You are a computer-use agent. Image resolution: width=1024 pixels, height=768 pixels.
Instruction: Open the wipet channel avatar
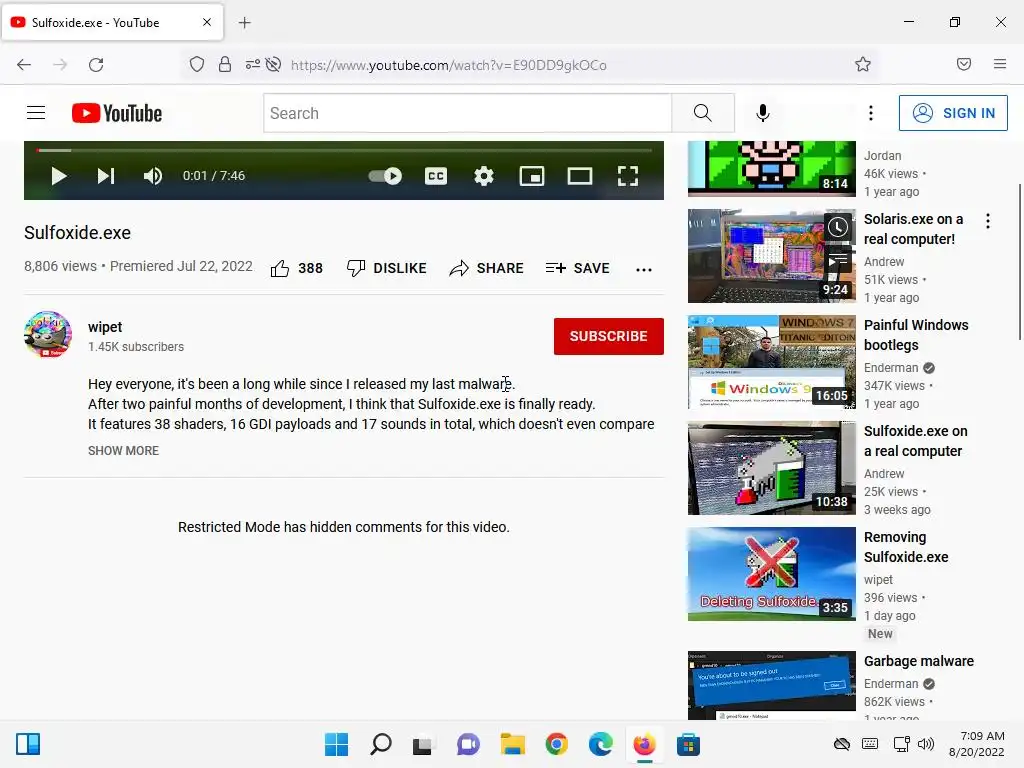click(x=48, y=334)
